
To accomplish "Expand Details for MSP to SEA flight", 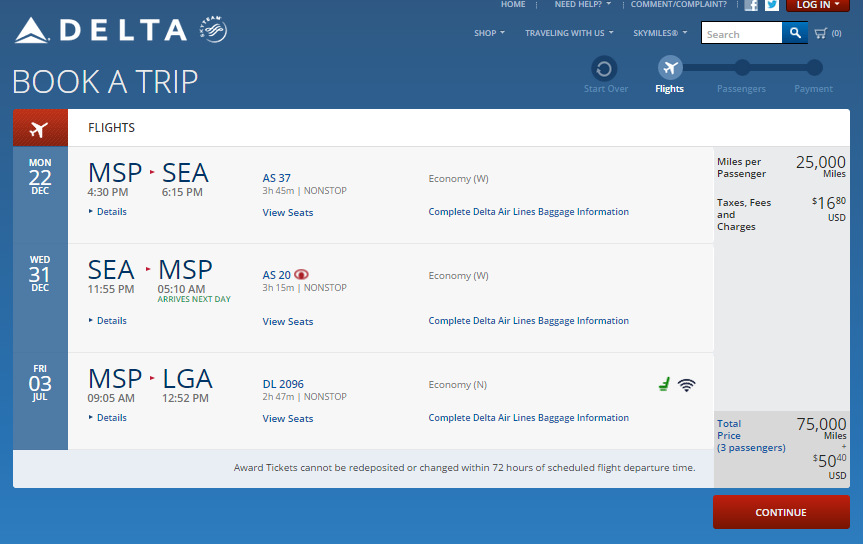I will [107, 211].
